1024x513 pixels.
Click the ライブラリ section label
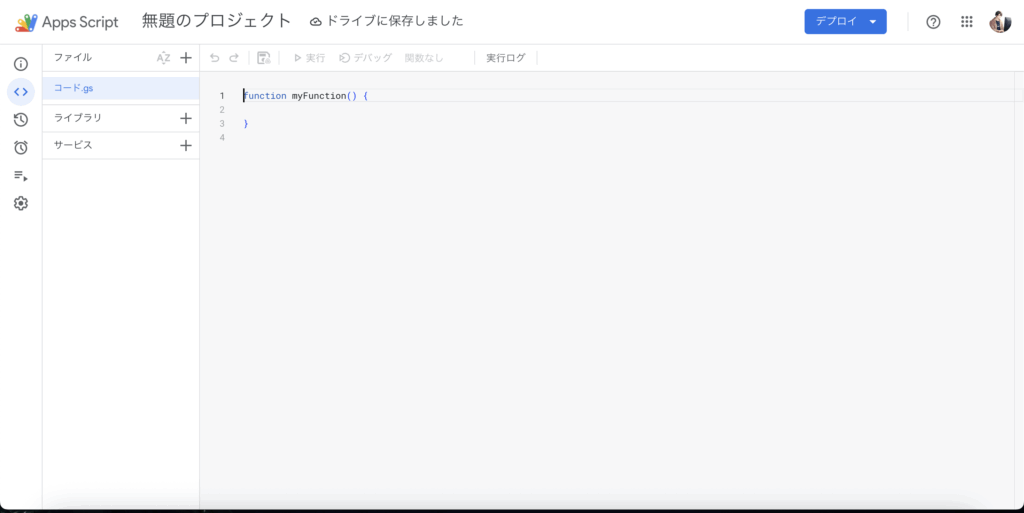tap(78, 118)
